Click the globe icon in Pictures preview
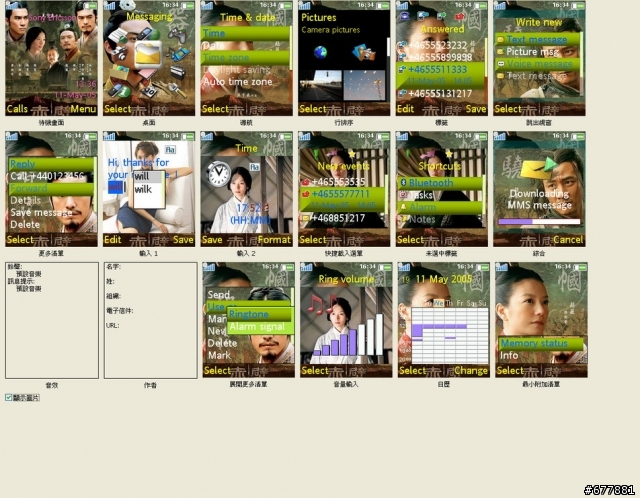 click(320, 52)
